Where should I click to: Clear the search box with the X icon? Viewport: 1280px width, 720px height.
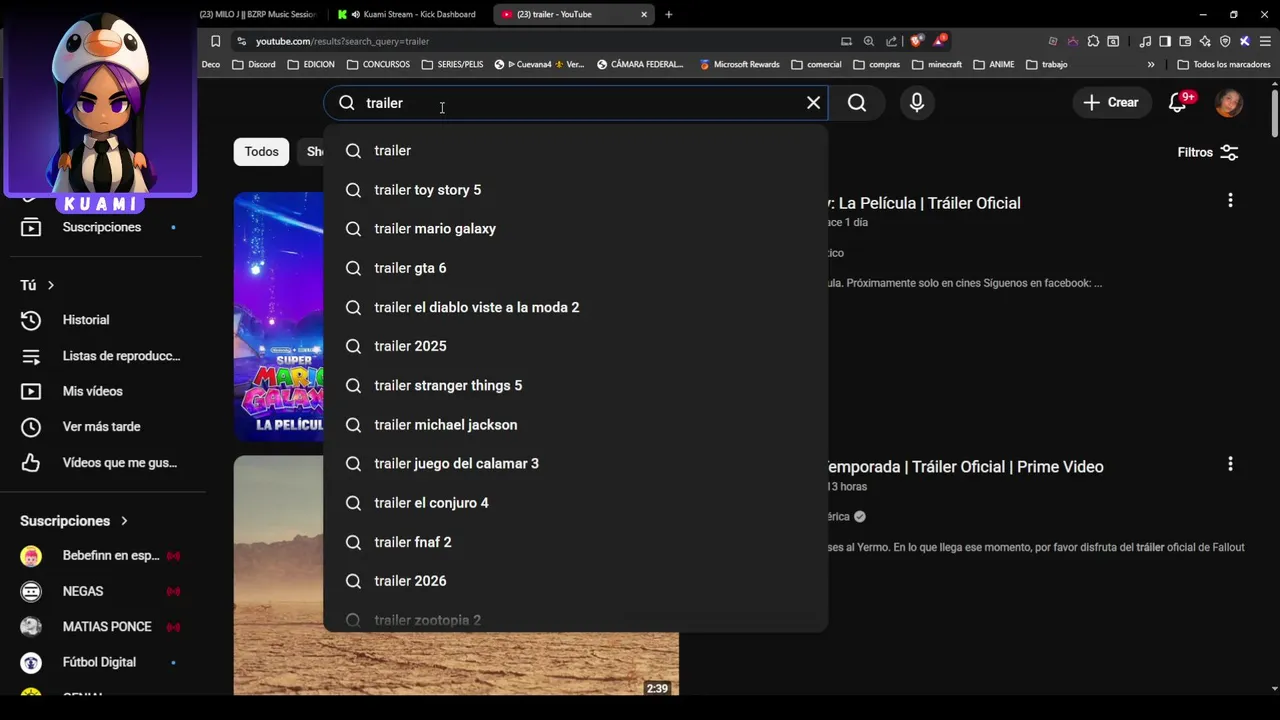pyautogui.click(x=813, y=103)
